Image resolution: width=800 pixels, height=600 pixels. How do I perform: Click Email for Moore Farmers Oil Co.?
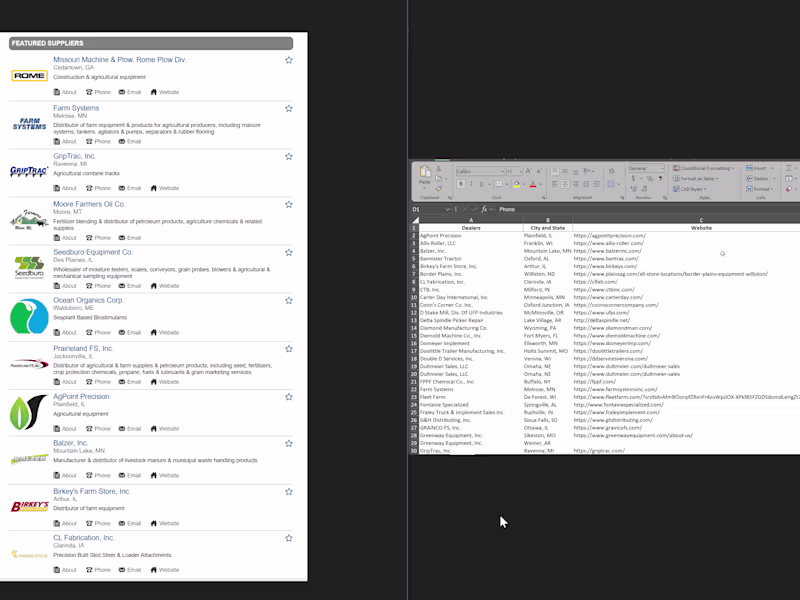(130, 238)
